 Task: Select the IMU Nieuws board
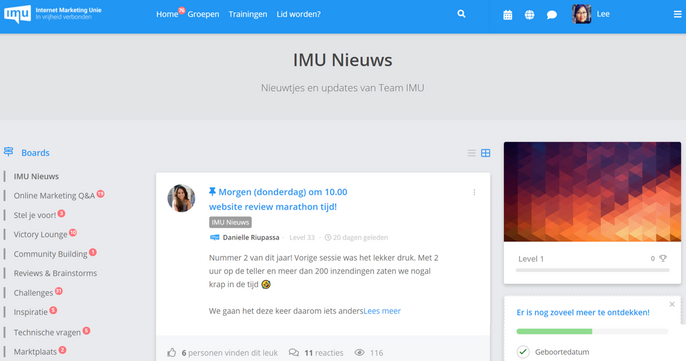click(36, 176)
